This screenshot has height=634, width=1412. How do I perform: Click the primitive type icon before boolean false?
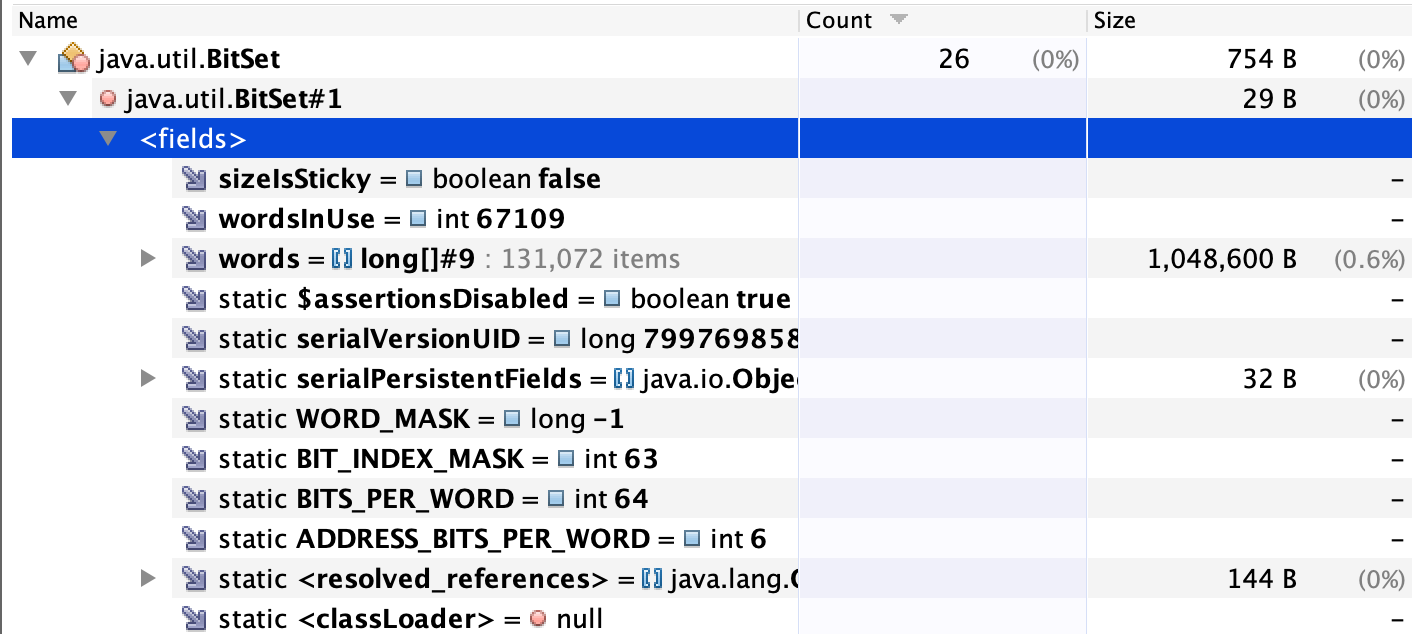pos(415,180)
